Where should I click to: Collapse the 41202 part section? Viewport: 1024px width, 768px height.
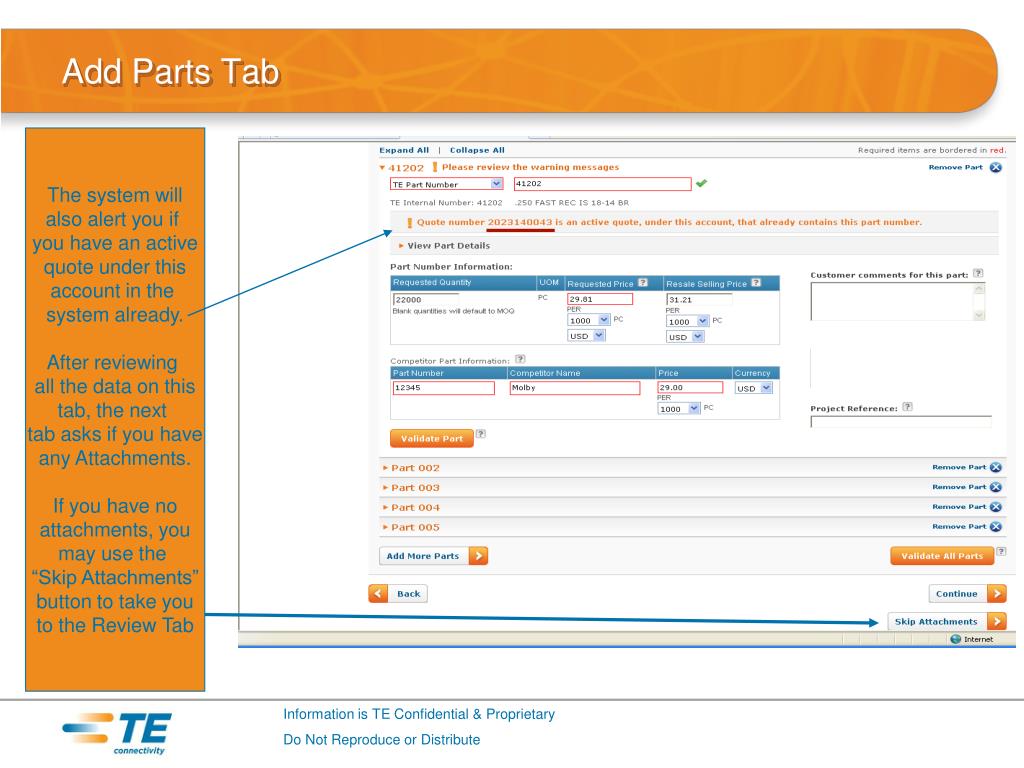[x=383, y=168]
